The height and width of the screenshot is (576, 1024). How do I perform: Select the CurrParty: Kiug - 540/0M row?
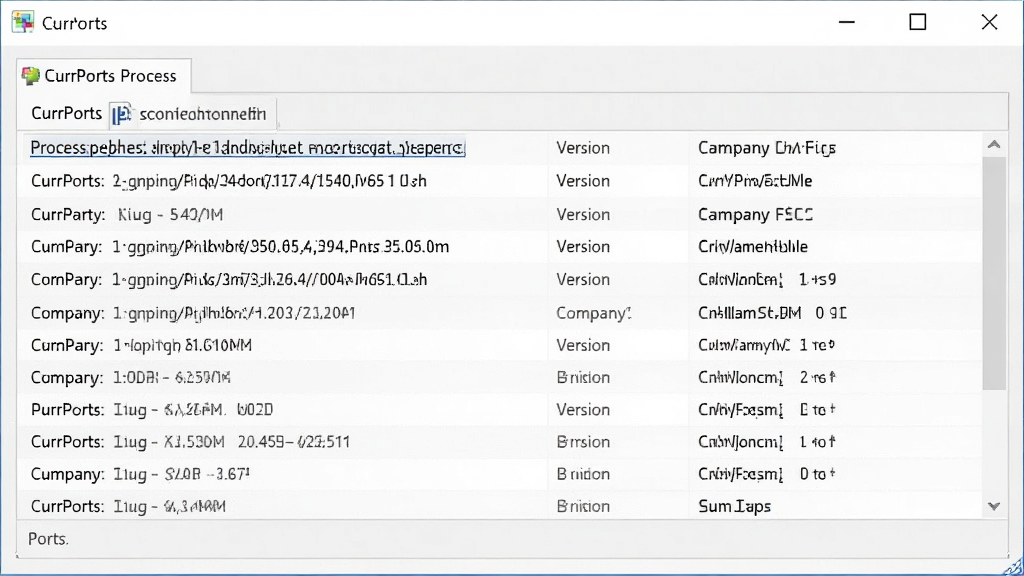click(x=499, y=214)
